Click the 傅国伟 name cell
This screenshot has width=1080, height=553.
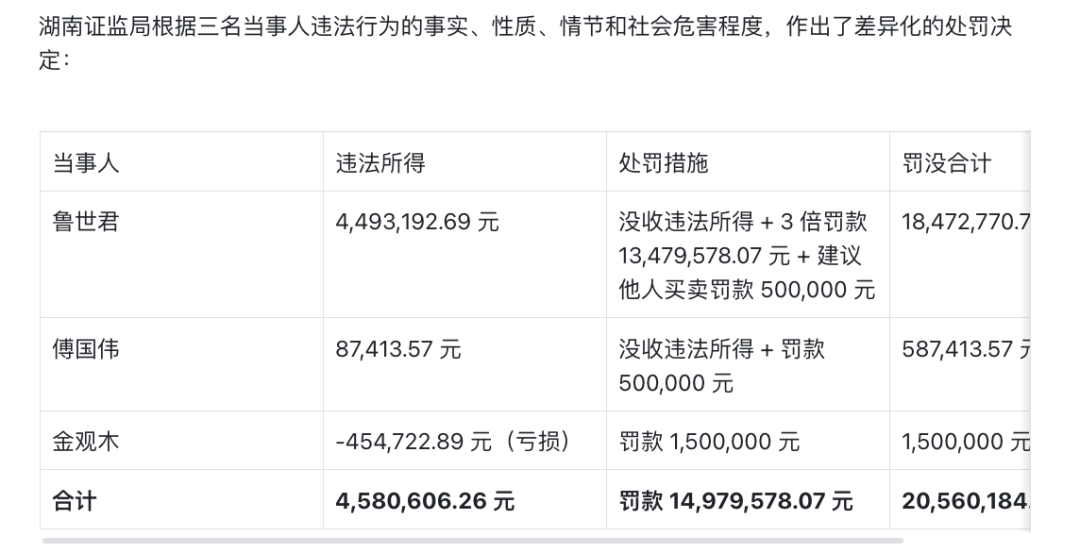point(86,349)
